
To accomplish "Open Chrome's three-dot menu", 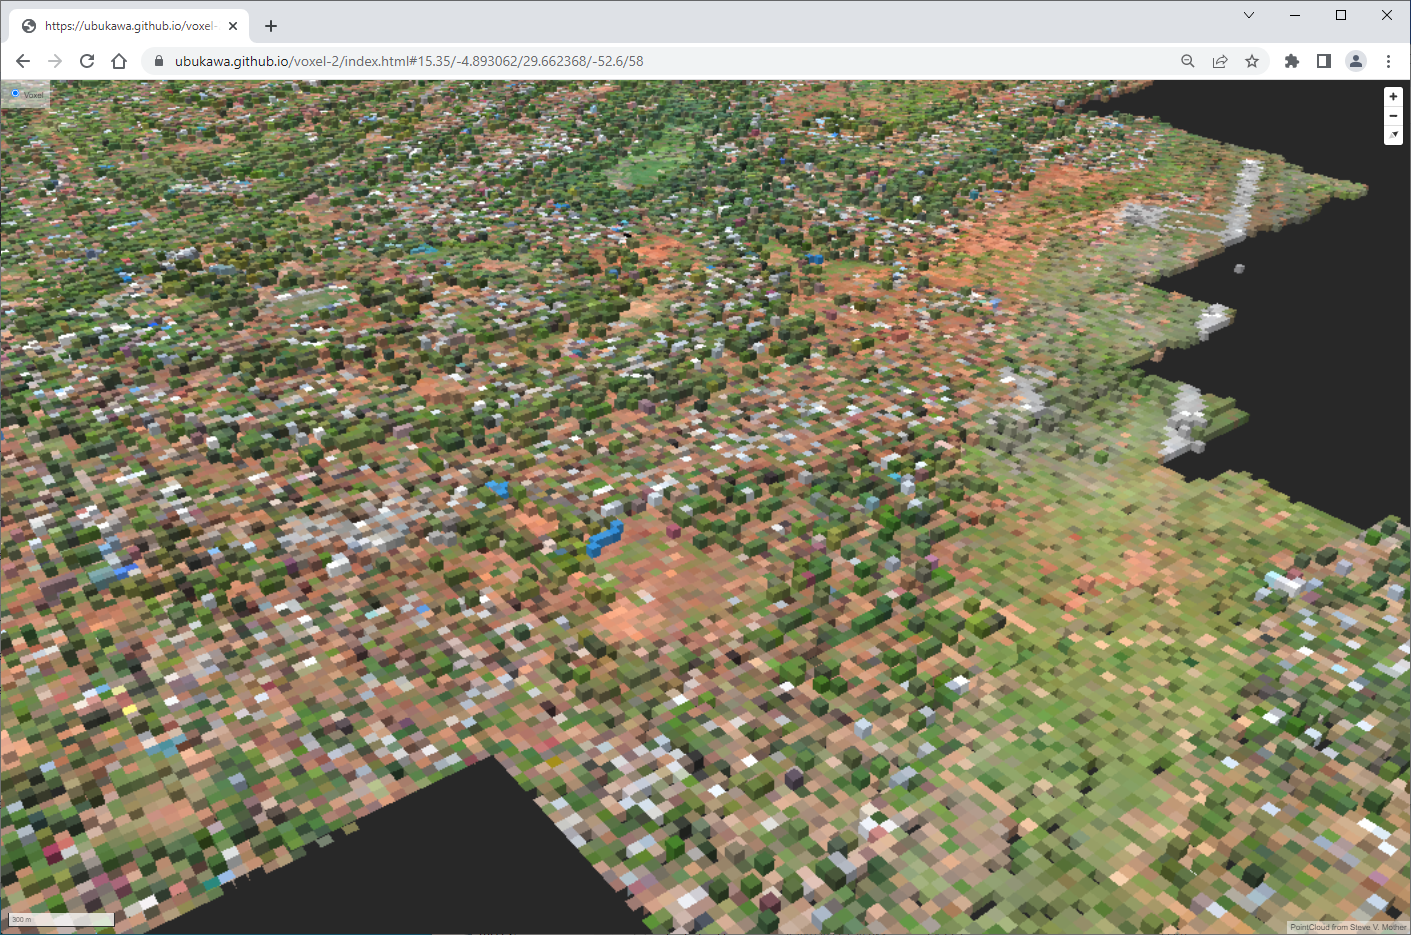I will coord(1388,61).
